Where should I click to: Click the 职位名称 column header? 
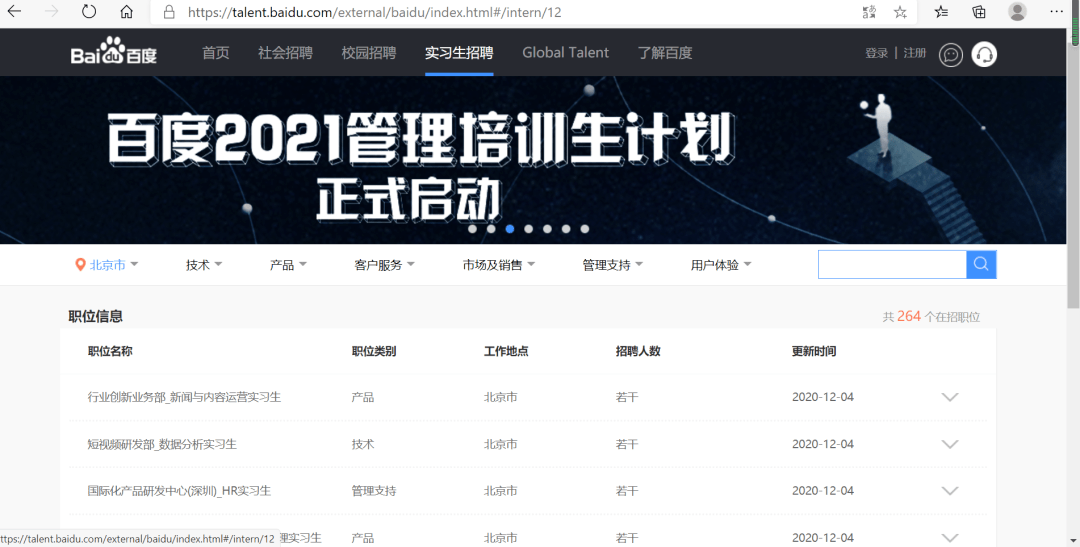(x=110, y=351)
